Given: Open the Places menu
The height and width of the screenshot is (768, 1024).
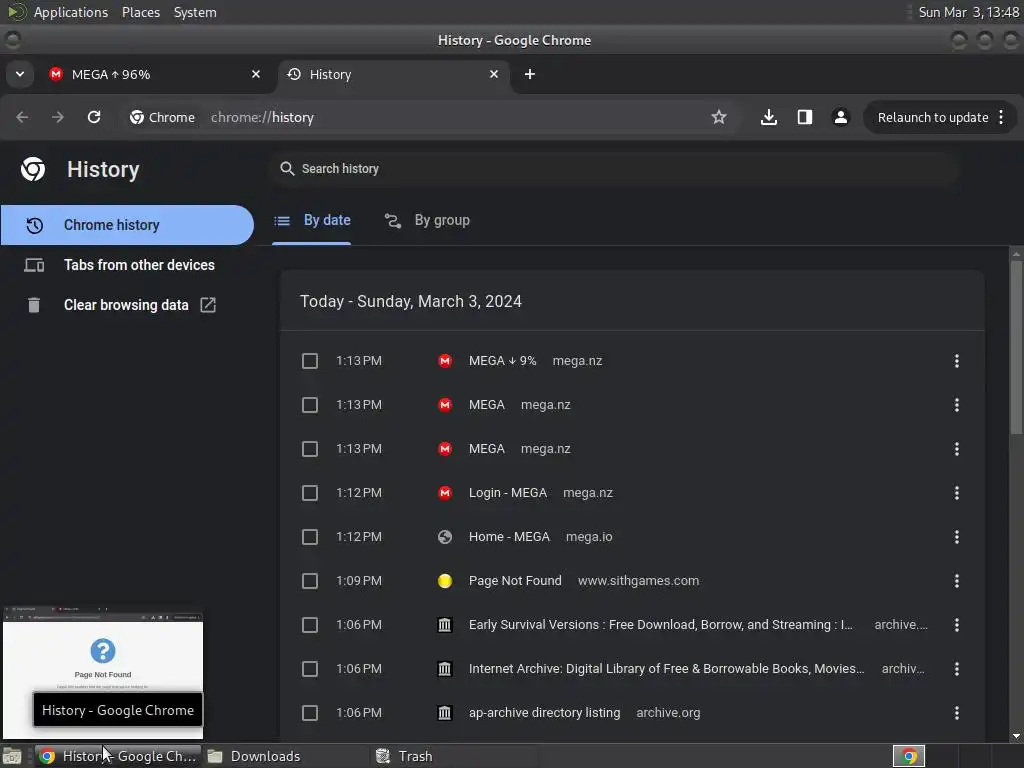Looking at the screenshot, I should tap(140, 12).
